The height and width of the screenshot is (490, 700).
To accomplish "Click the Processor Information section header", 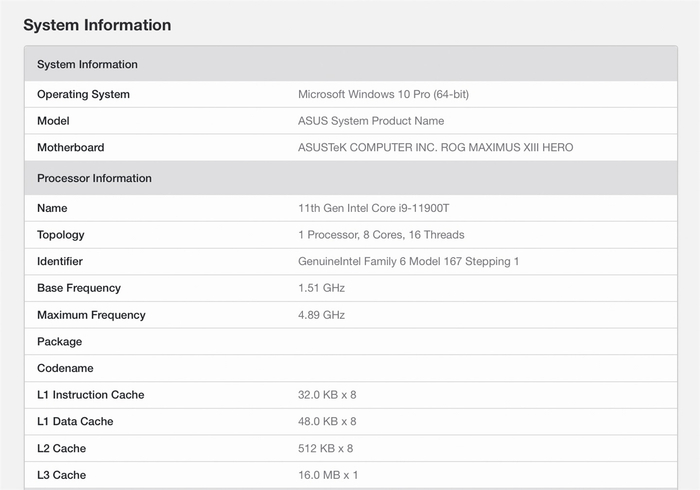I will coord(94,178).
